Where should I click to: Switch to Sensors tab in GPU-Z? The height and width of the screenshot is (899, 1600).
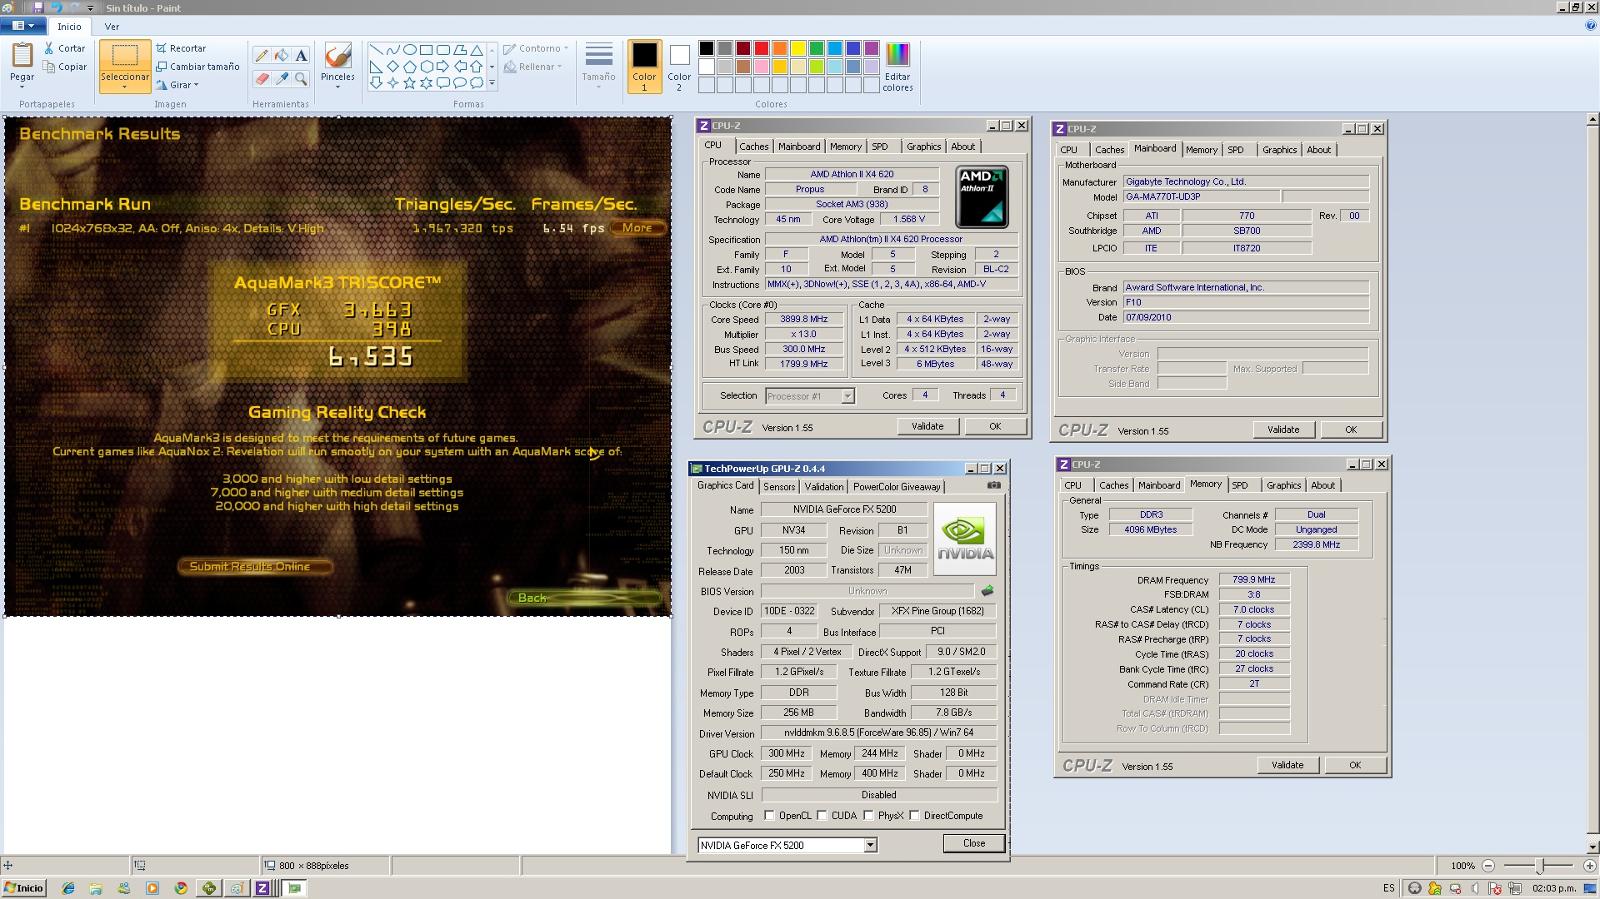[x=779, y=487]
